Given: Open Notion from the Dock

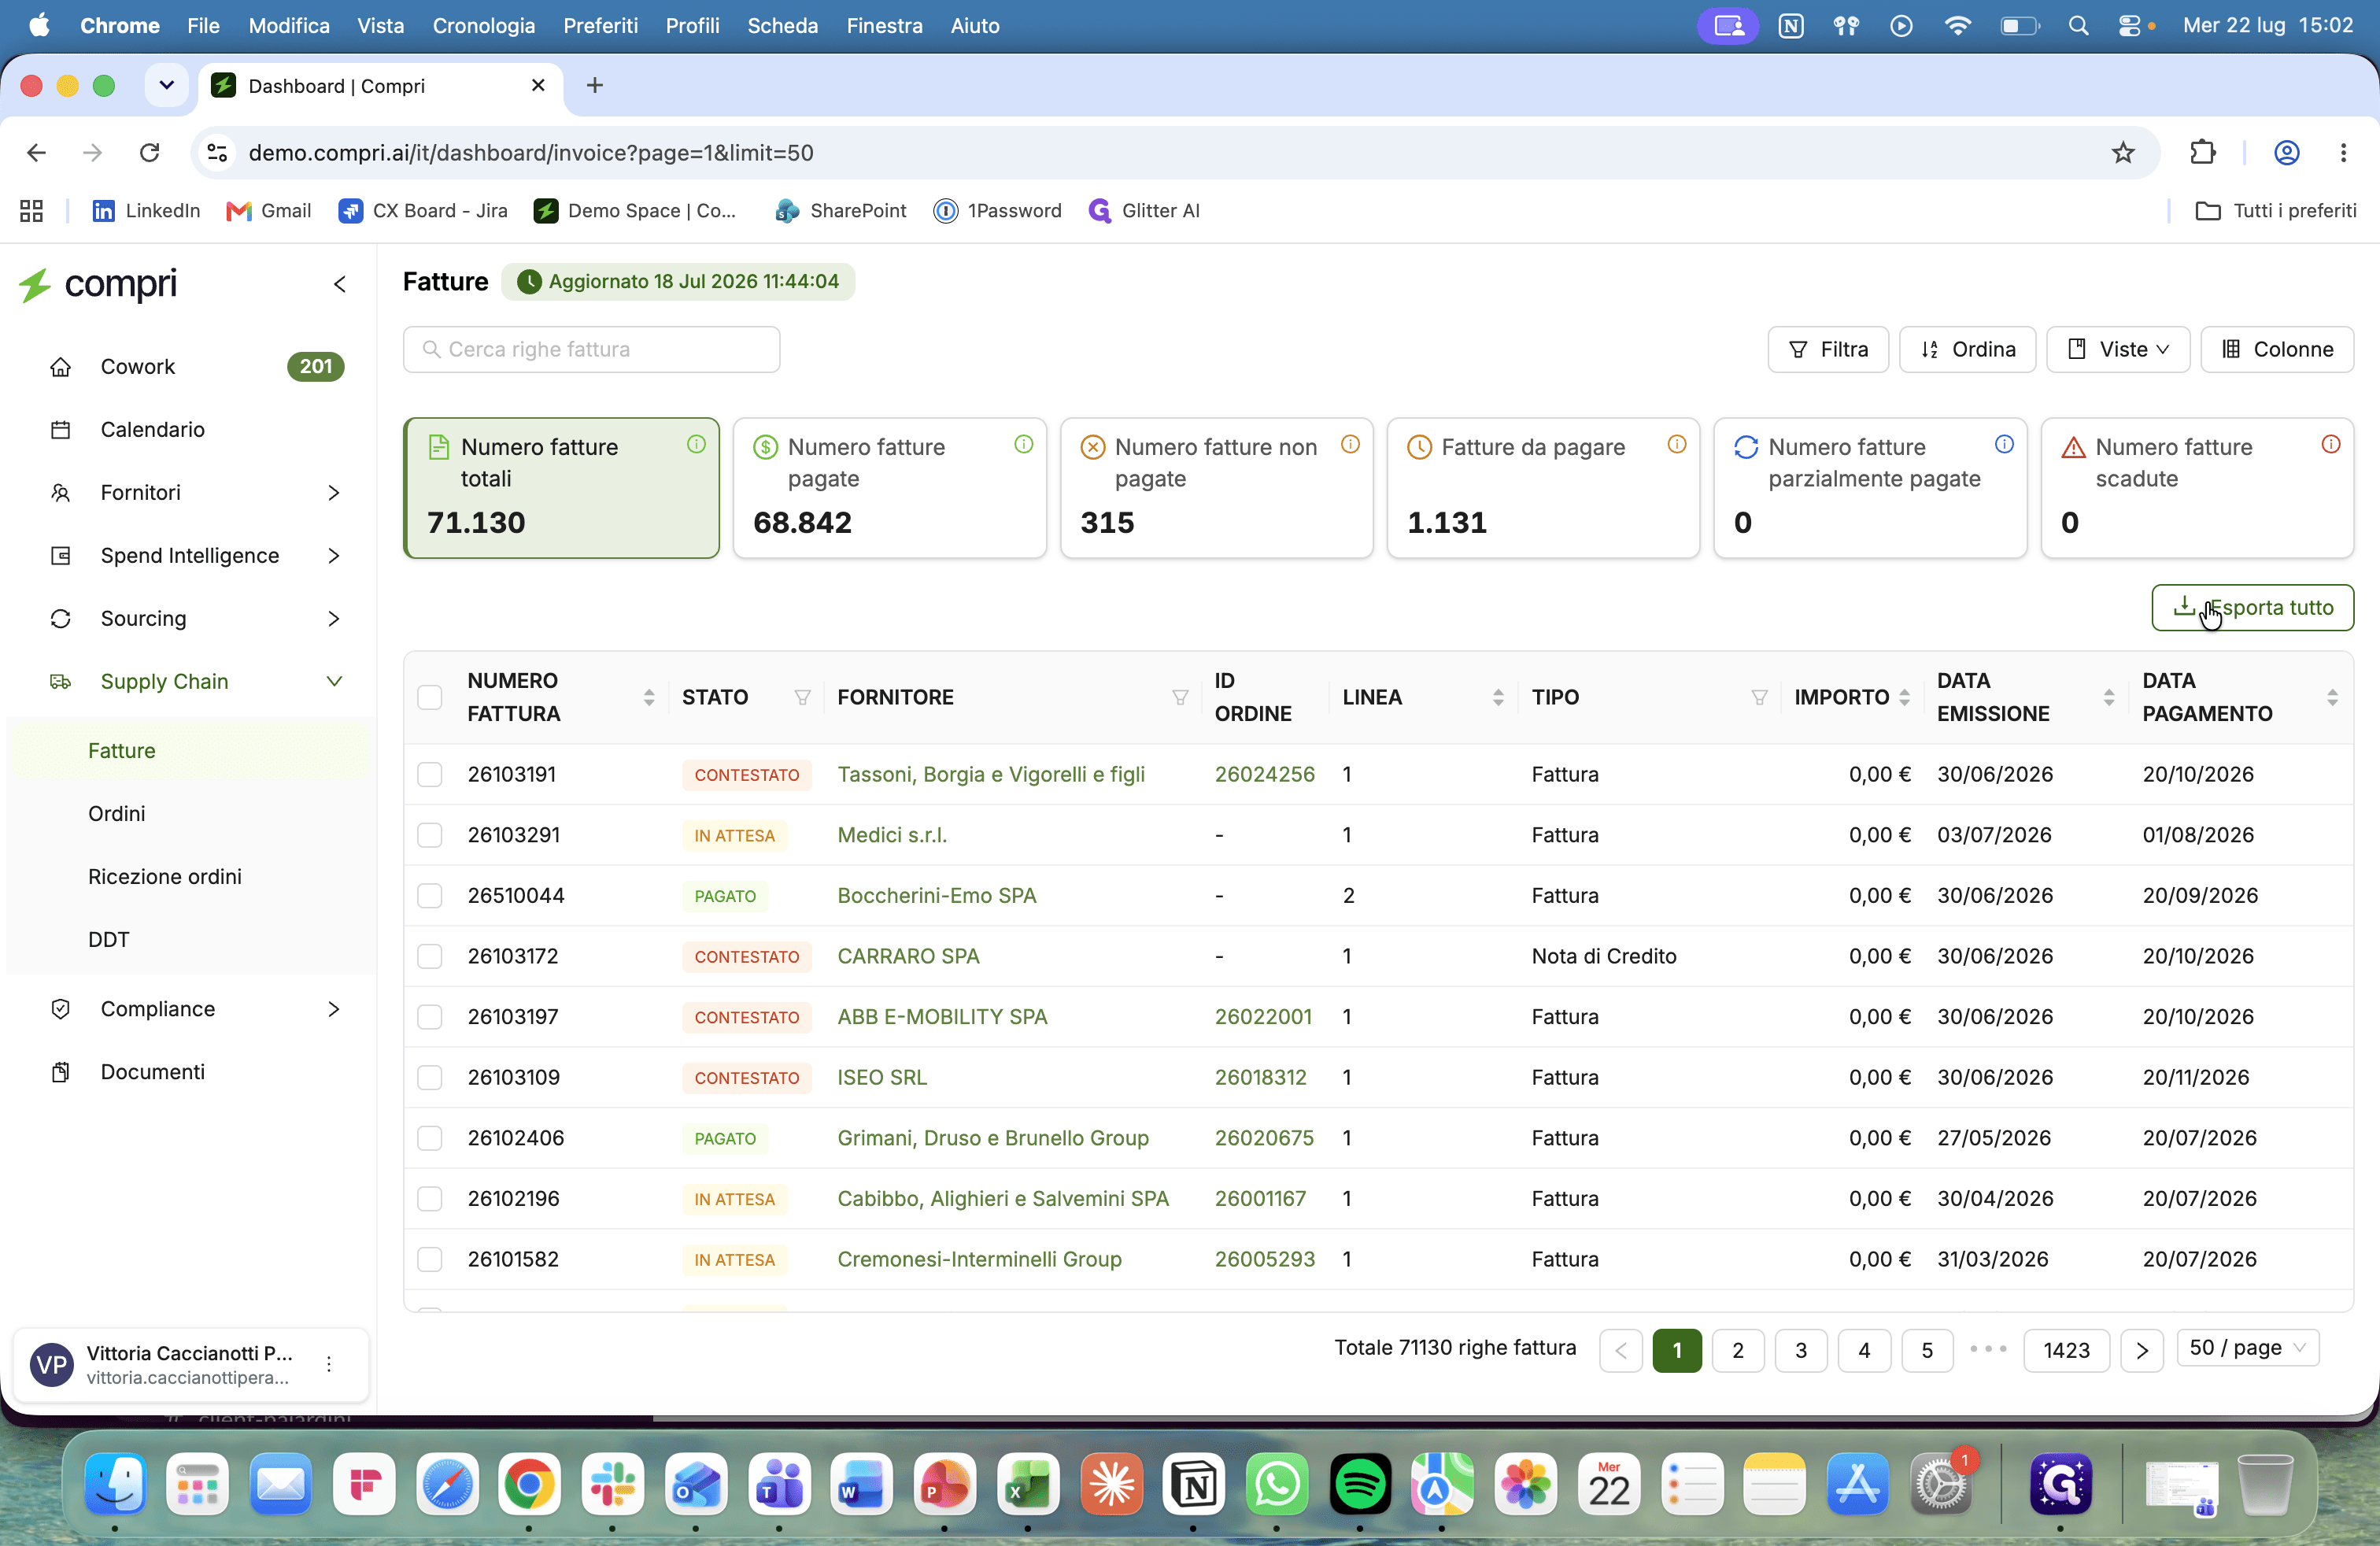Looking at the screenshot, I should tap(1194, 1484).
